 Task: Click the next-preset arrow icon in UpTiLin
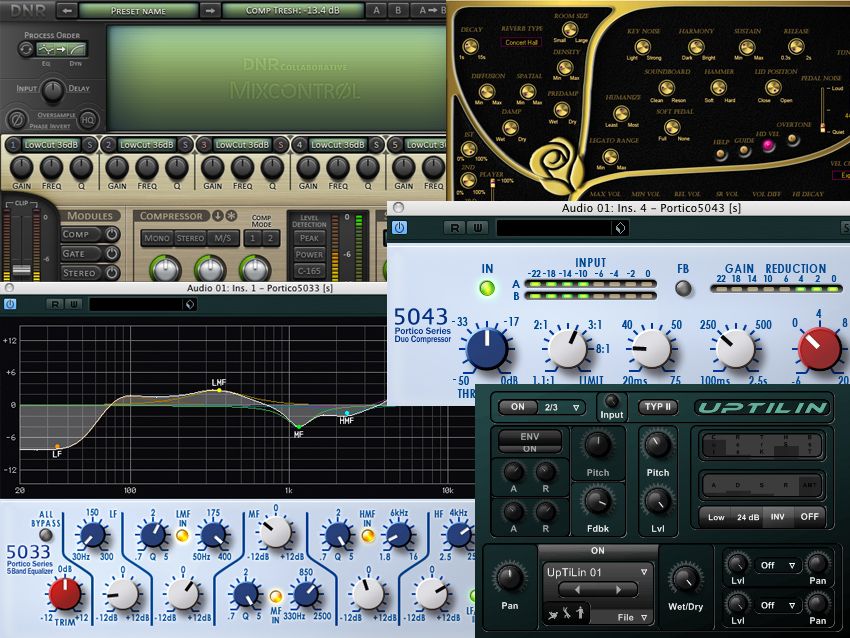(x=618, y=590)
